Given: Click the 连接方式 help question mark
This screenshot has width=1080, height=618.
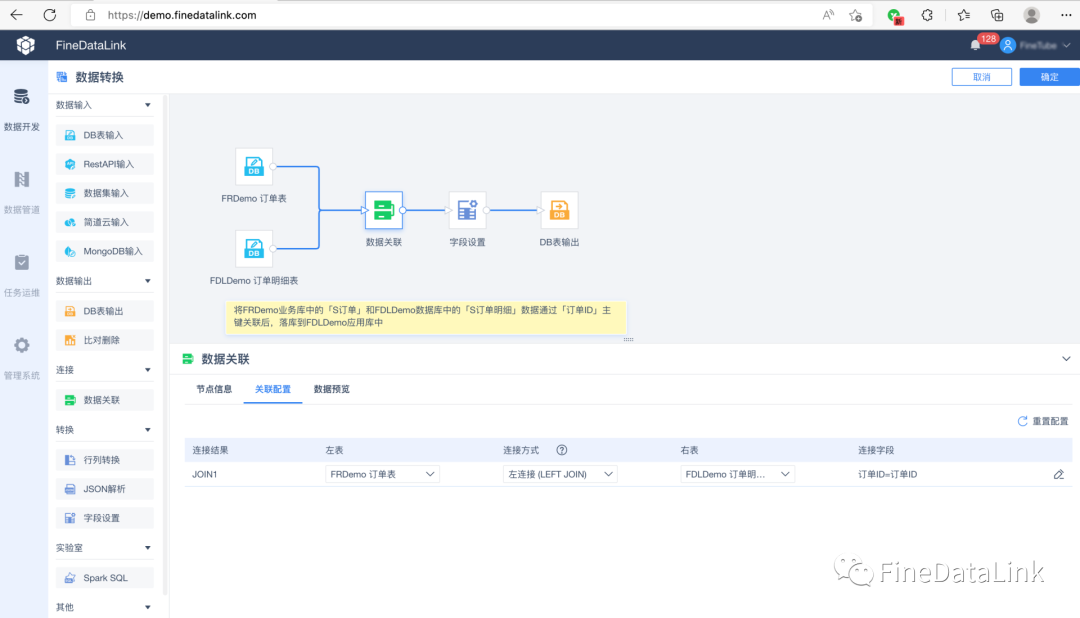Looking at the screenshot, I should (562, 450).
